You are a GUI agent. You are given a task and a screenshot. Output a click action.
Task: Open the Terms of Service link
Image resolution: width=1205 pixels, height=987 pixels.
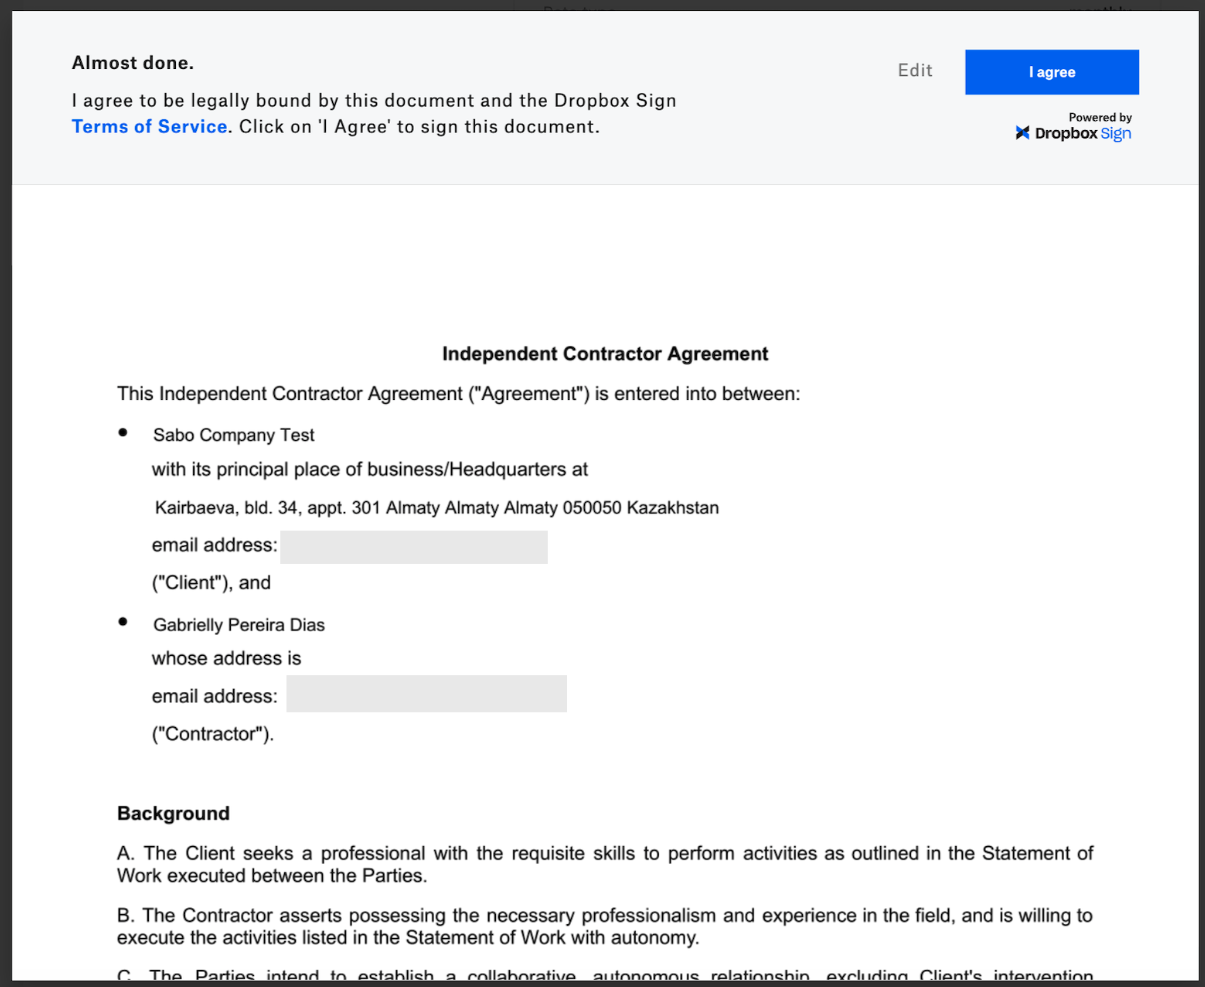coord(150,127)
